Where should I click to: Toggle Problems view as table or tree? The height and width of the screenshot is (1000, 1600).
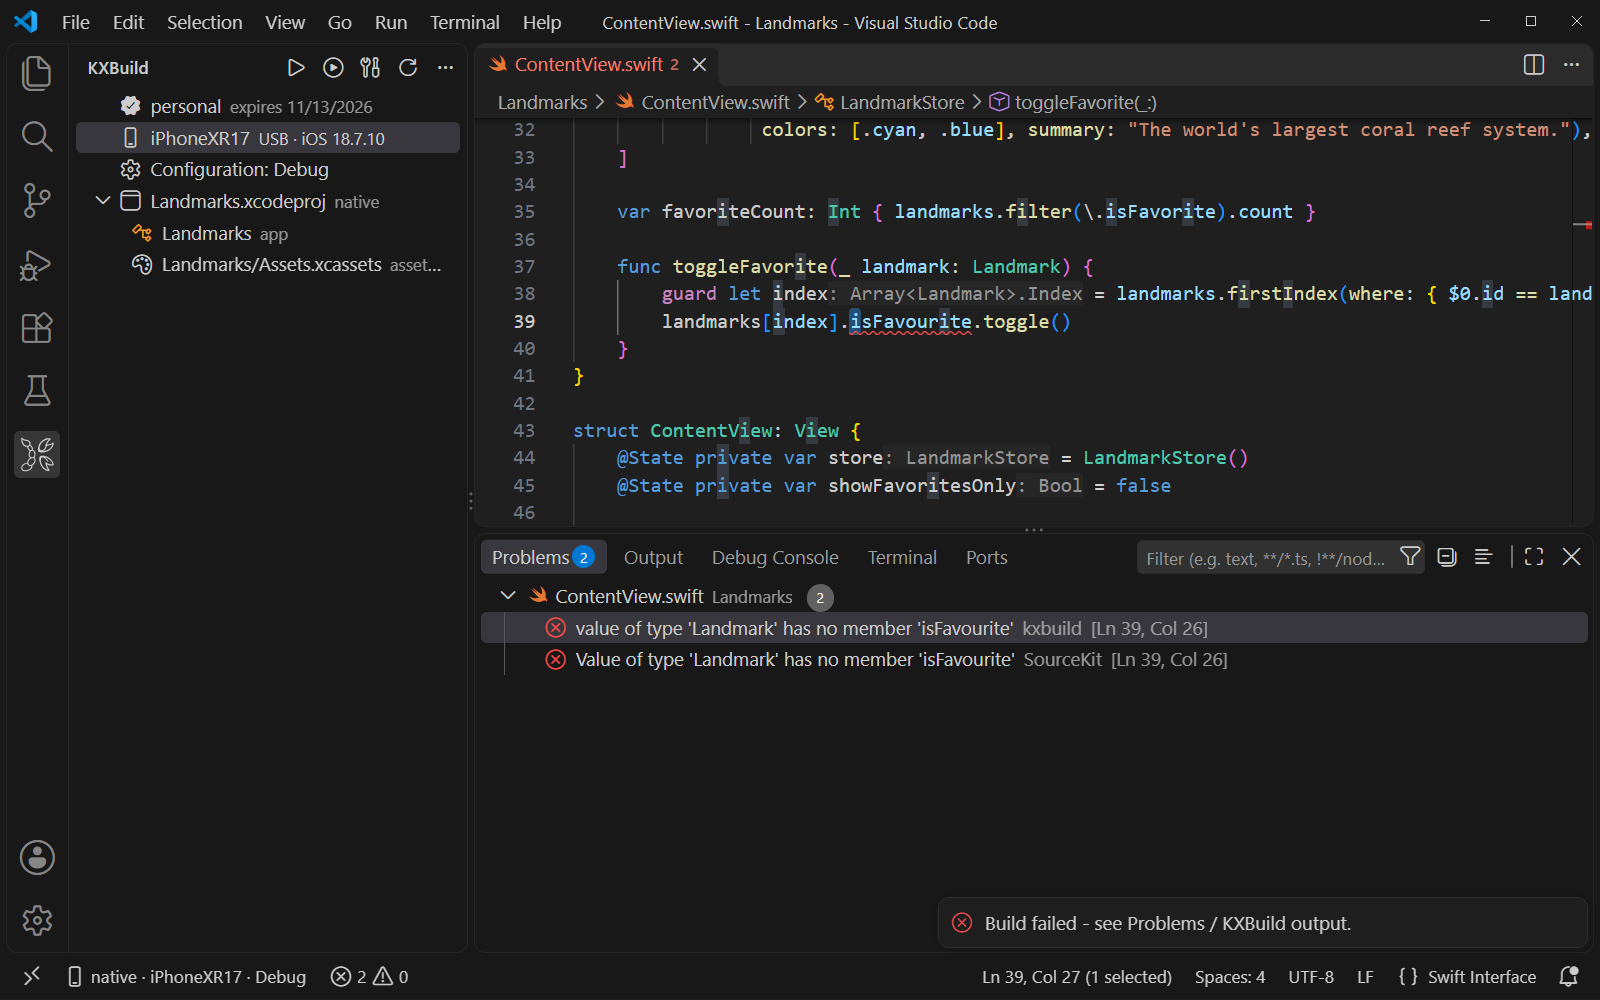[x=1484, y=557]
